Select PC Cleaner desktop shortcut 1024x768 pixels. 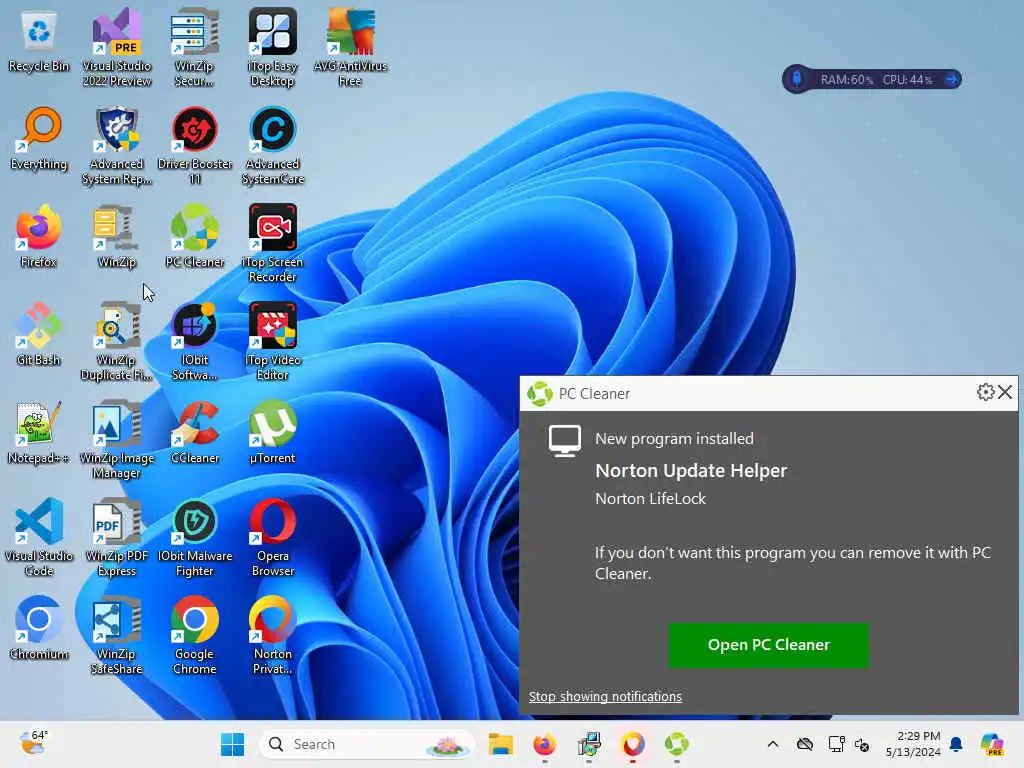point(195,236)
